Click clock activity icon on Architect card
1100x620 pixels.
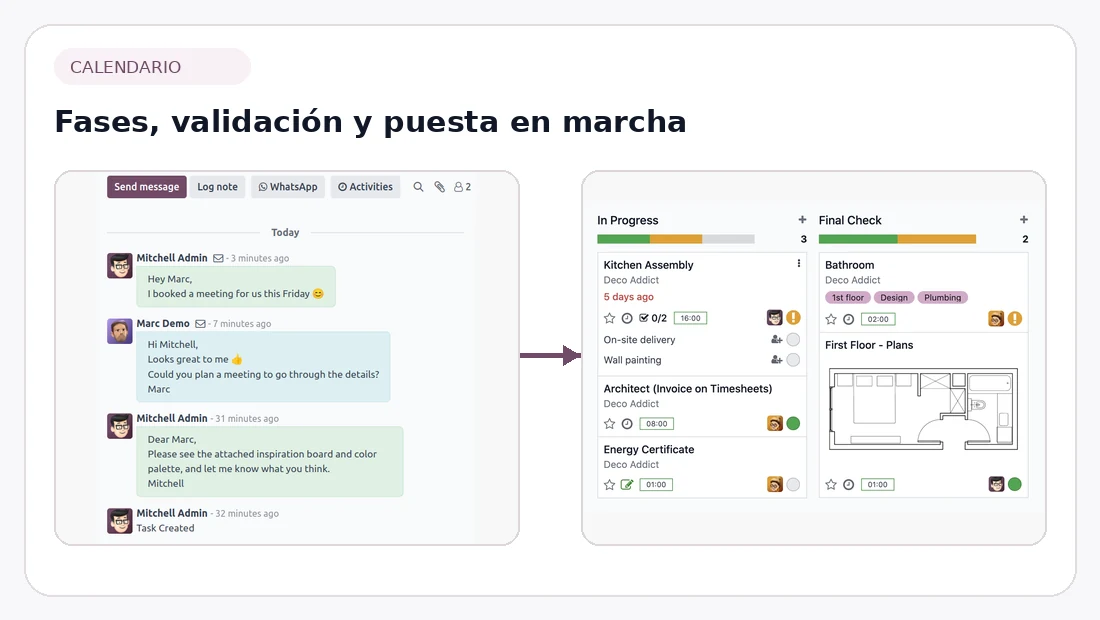(x=627, y=424)
